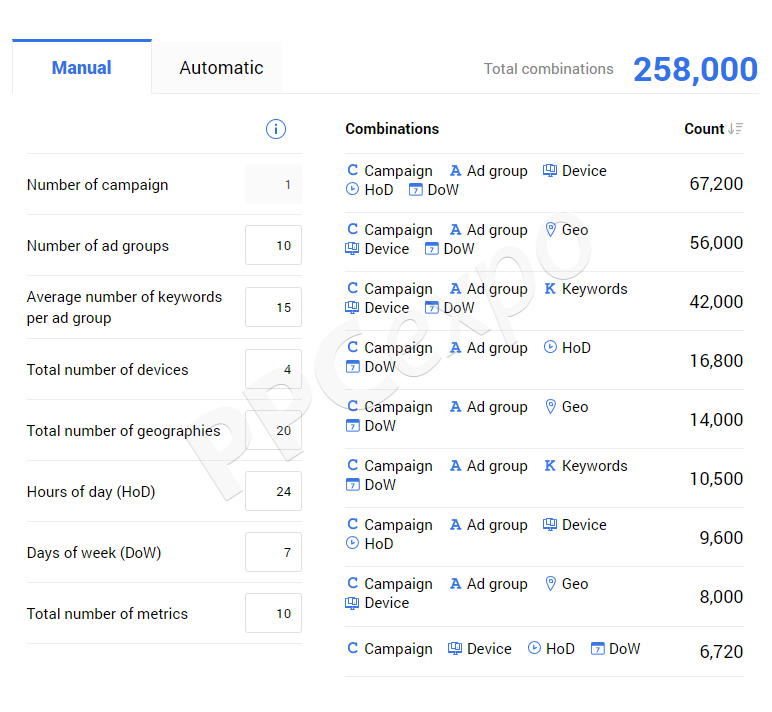Click the Count column header

click(704, 129)
